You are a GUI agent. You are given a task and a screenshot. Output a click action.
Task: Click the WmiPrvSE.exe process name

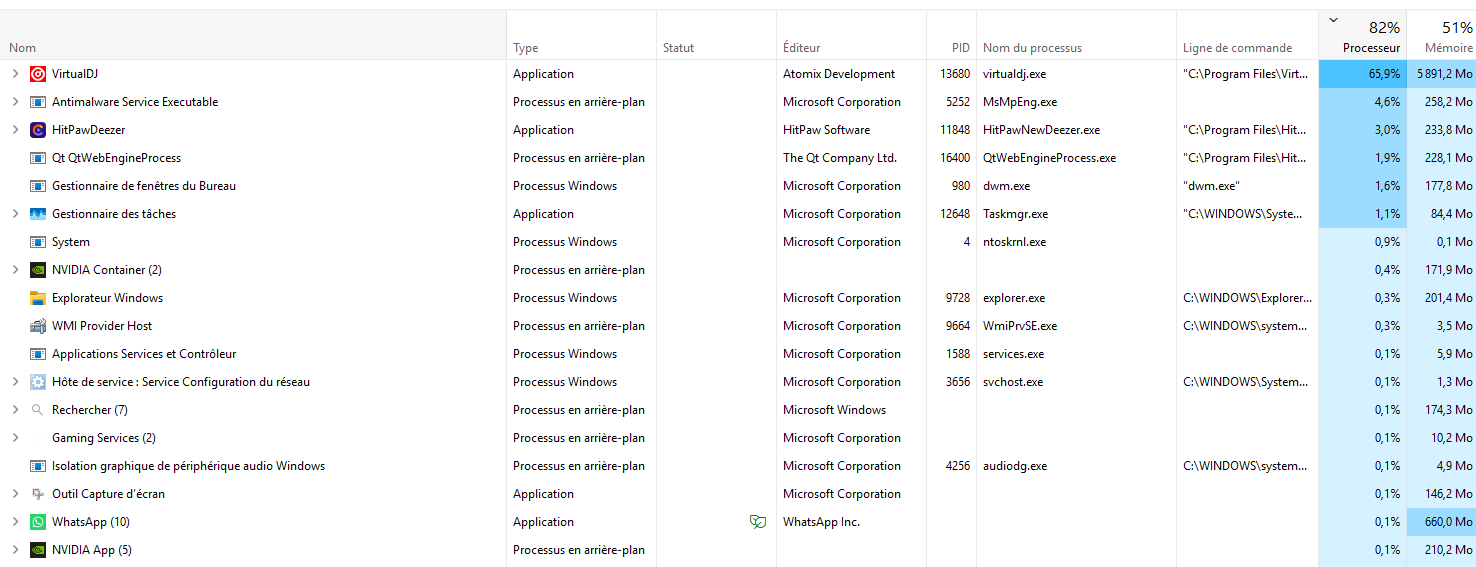pyautogui.click(x=1020, y=326)
